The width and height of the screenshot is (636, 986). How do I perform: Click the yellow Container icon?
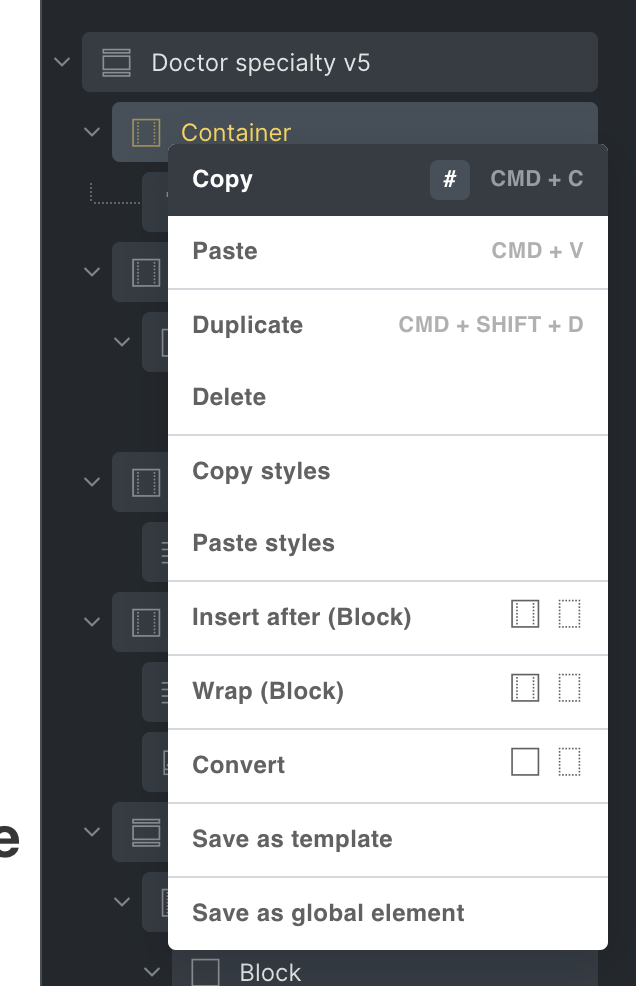(146, 133)
